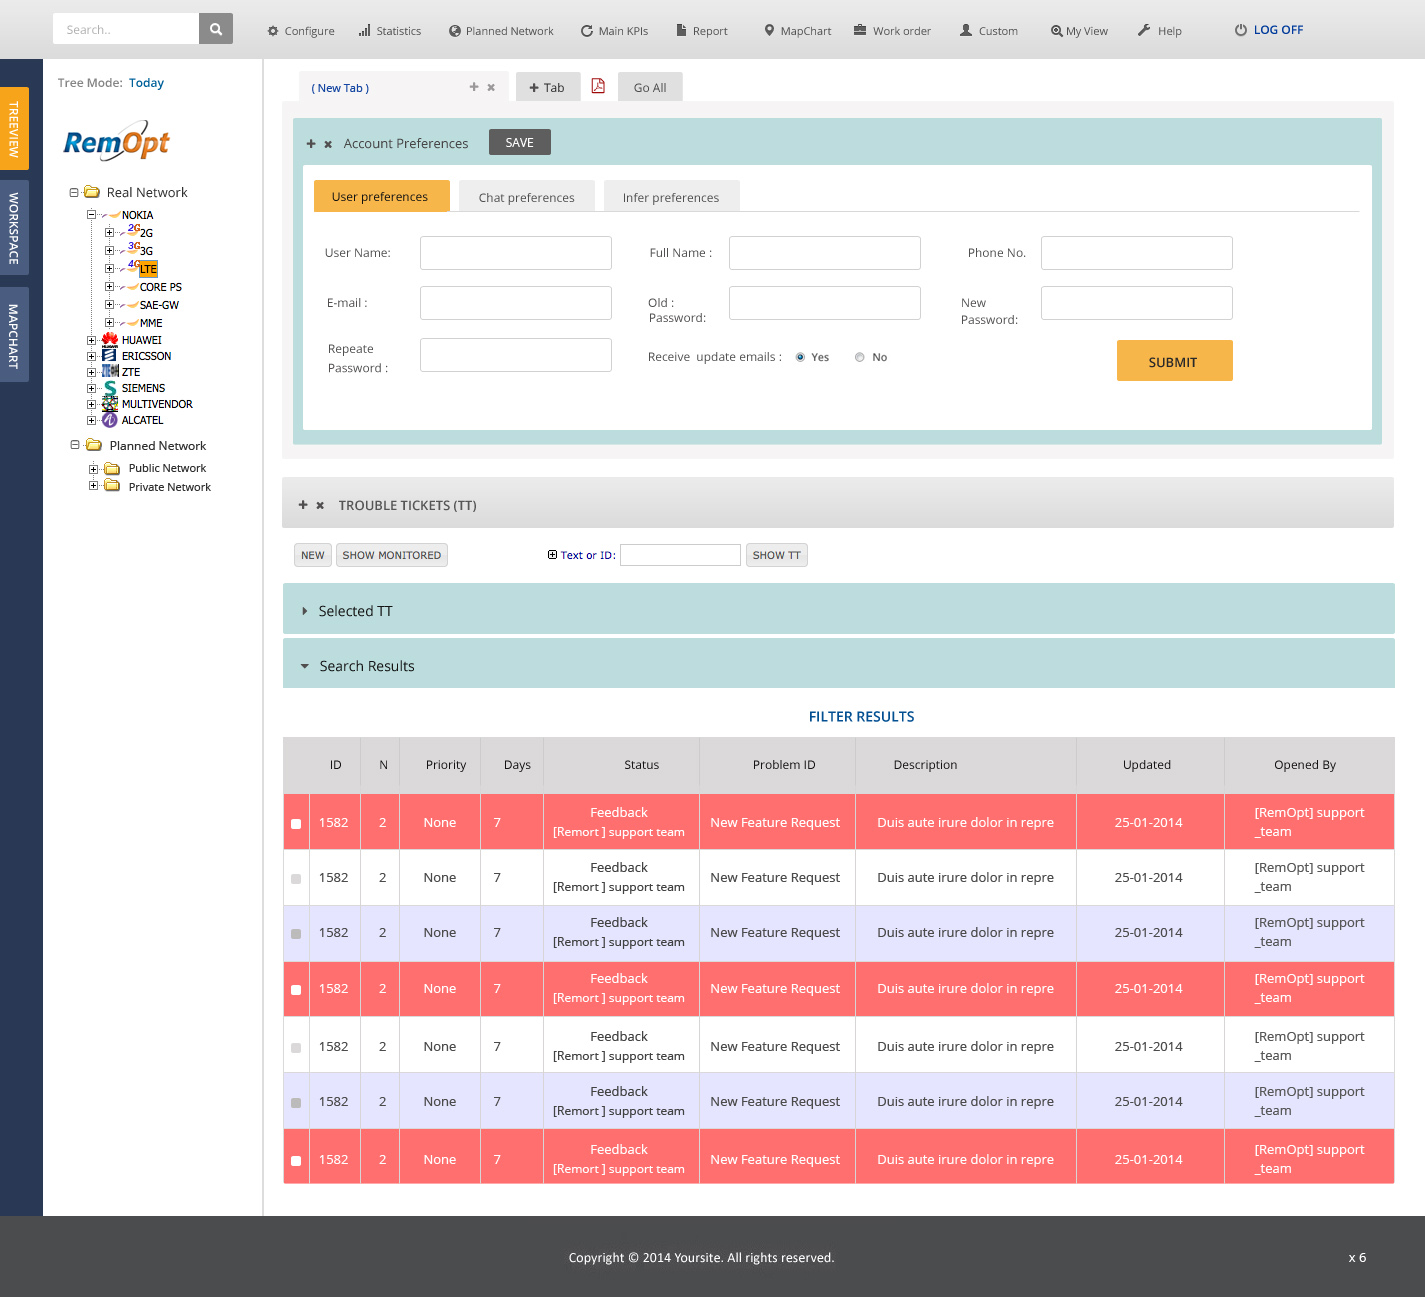Click Trouble Tickets panel plus icon
1425x1297 pixels.
(x=303, y=505)
